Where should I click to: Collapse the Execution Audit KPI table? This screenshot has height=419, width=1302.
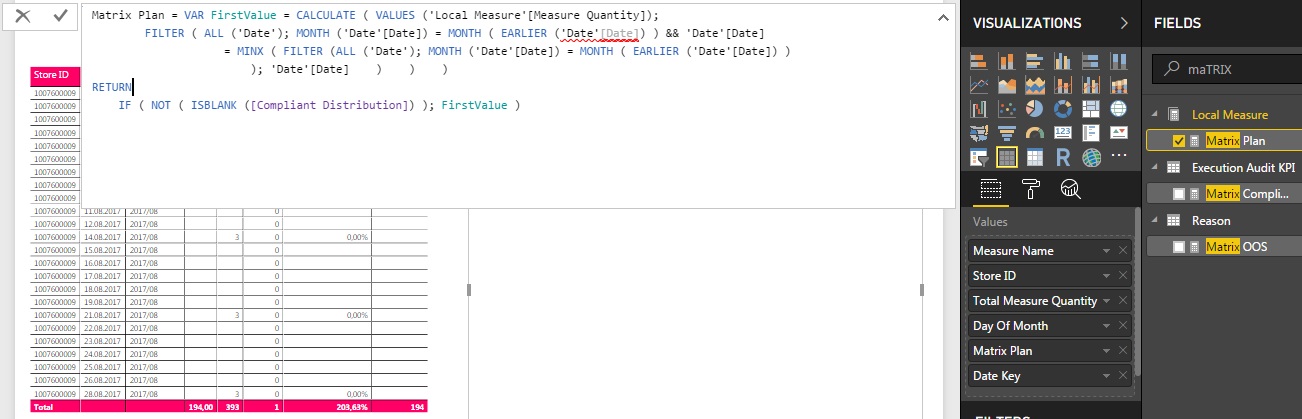pos(1154,168)
